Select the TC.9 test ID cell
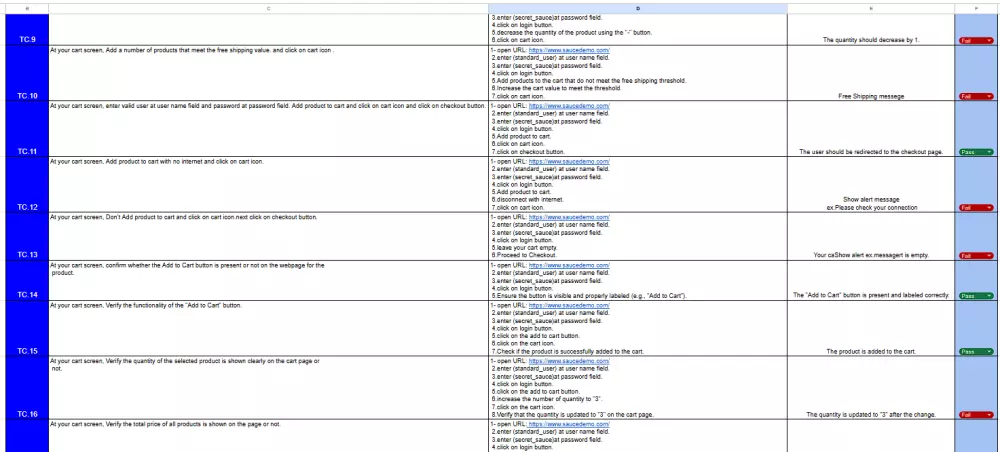This screenshot has height=452, width=1000. (x=27, y=29)
